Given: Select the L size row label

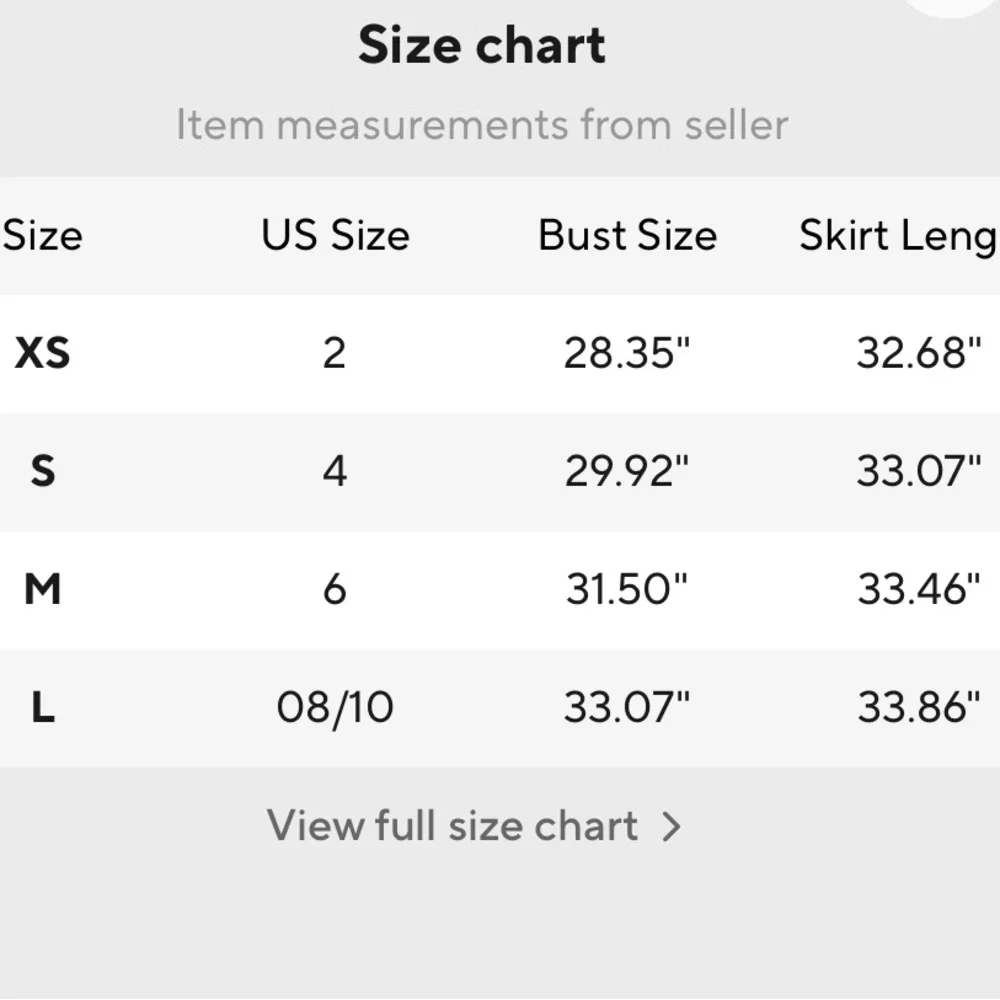Looking at the screenshot, I should [x=42, y=708].
